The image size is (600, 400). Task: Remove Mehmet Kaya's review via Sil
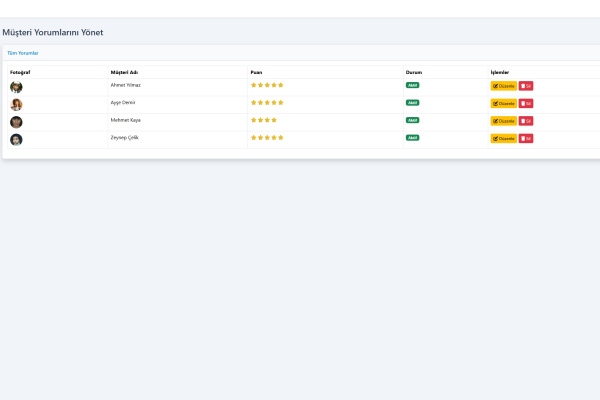click(526, 121)
